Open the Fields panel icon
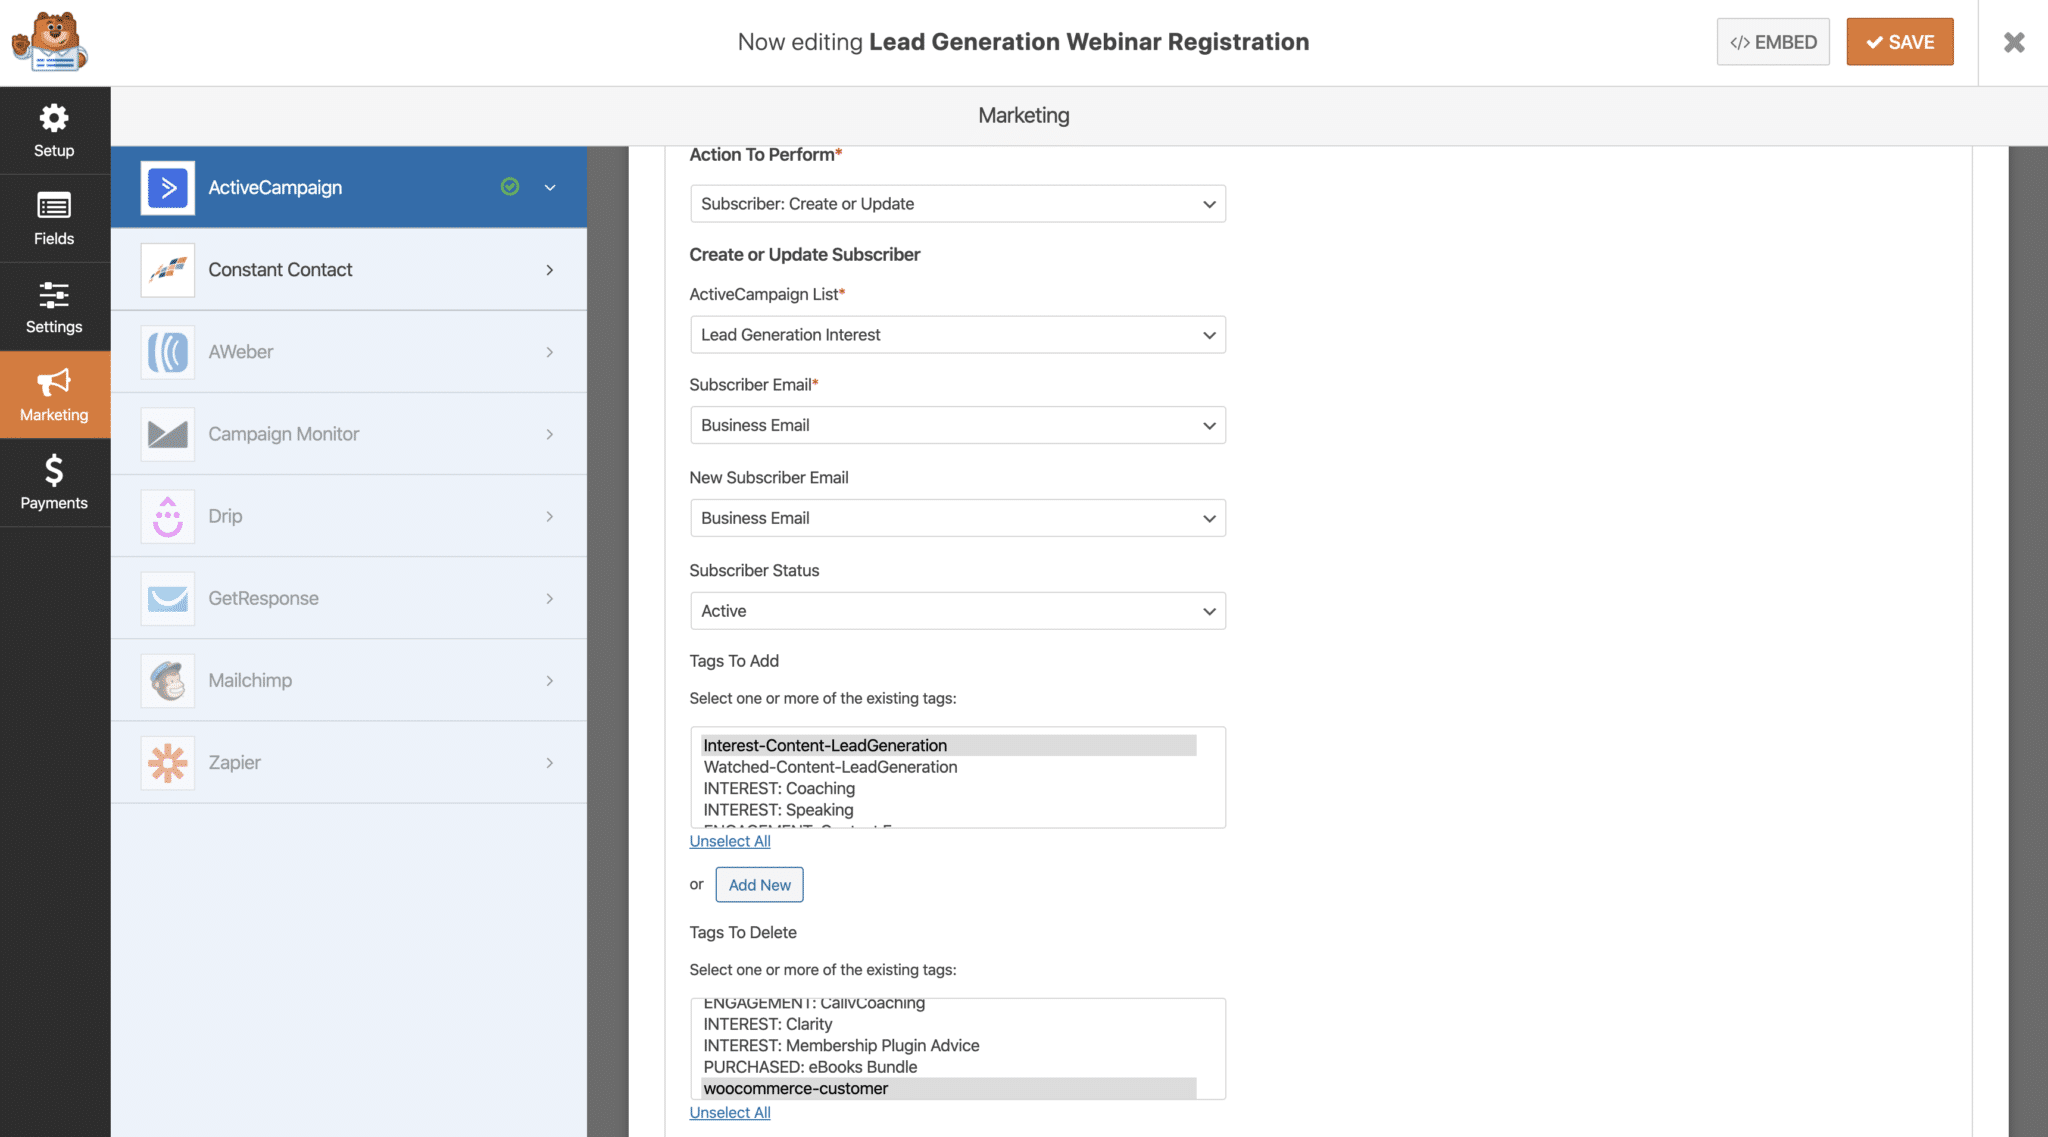 54,206
